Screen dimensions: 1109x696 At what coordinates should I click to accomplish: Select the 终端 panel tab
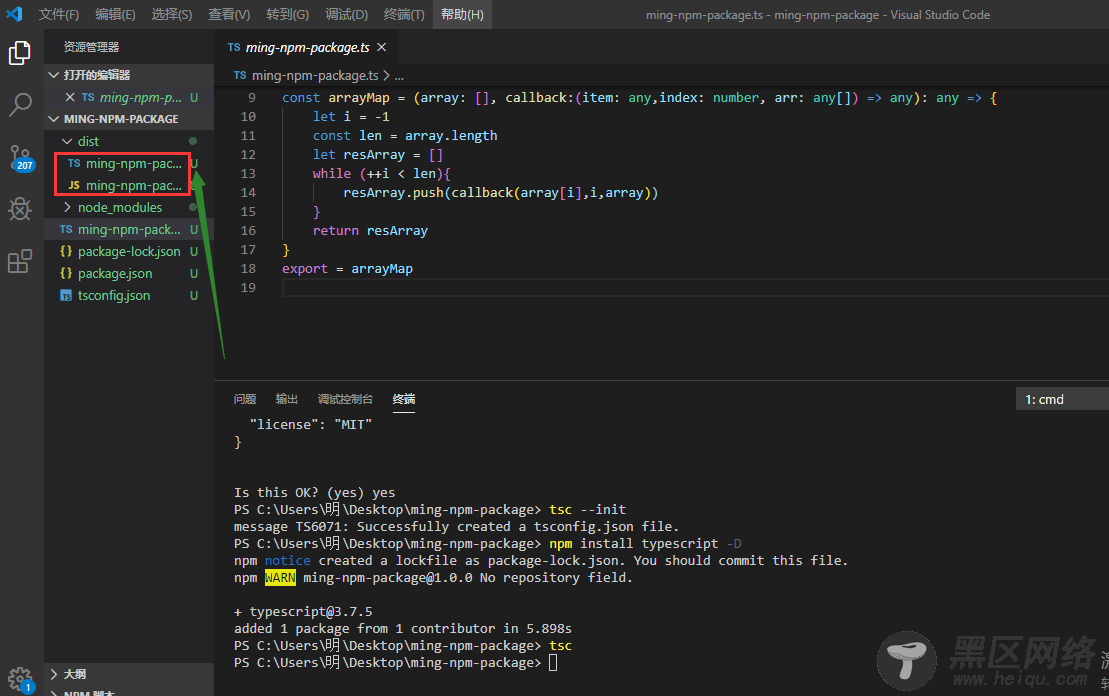(x=404, y=399)
